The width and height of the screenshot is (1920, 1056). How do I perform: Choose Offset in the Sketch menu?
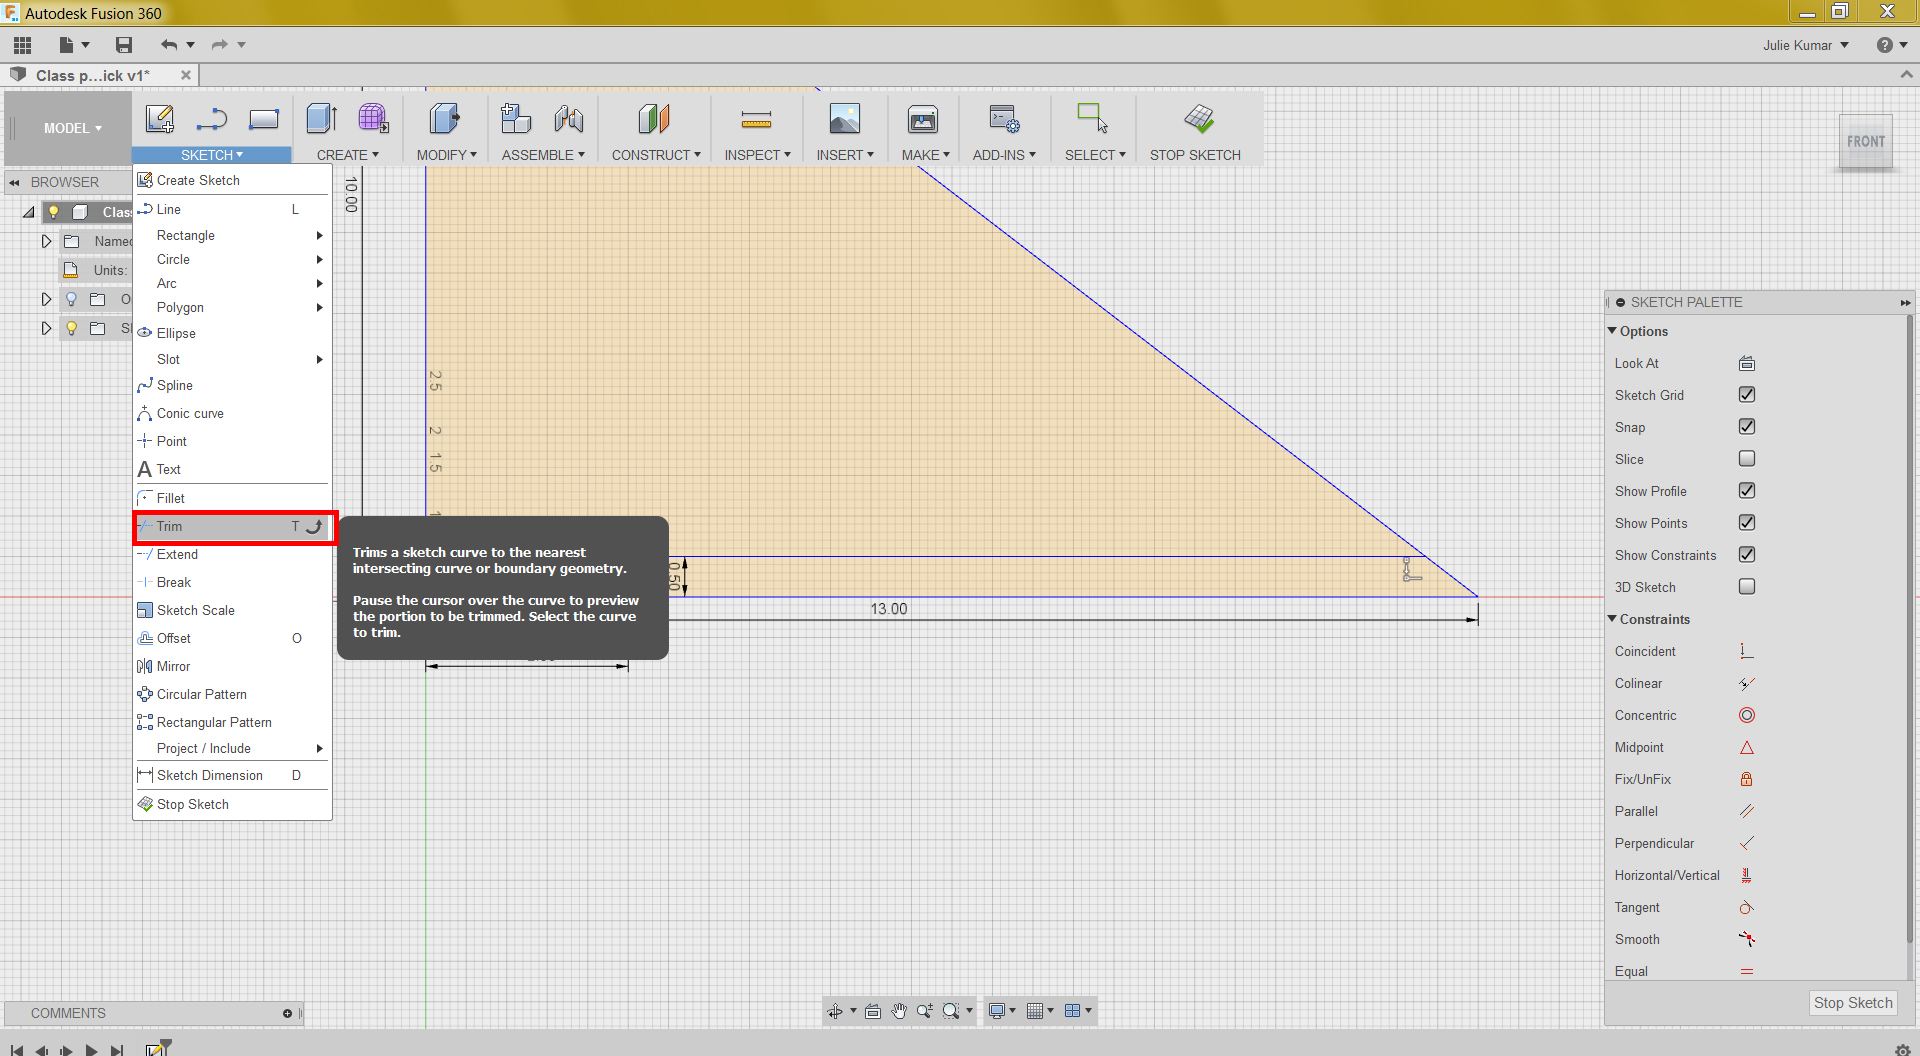232,638
